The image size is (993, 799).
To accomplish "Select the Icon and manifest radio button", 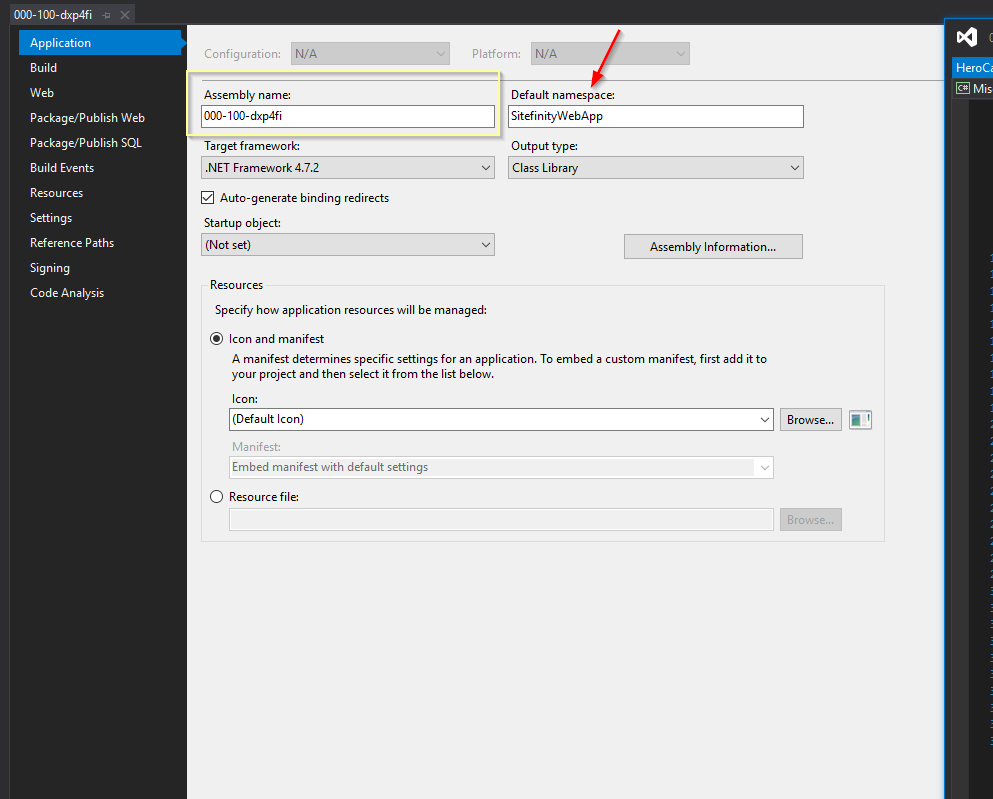I will 216,338.
